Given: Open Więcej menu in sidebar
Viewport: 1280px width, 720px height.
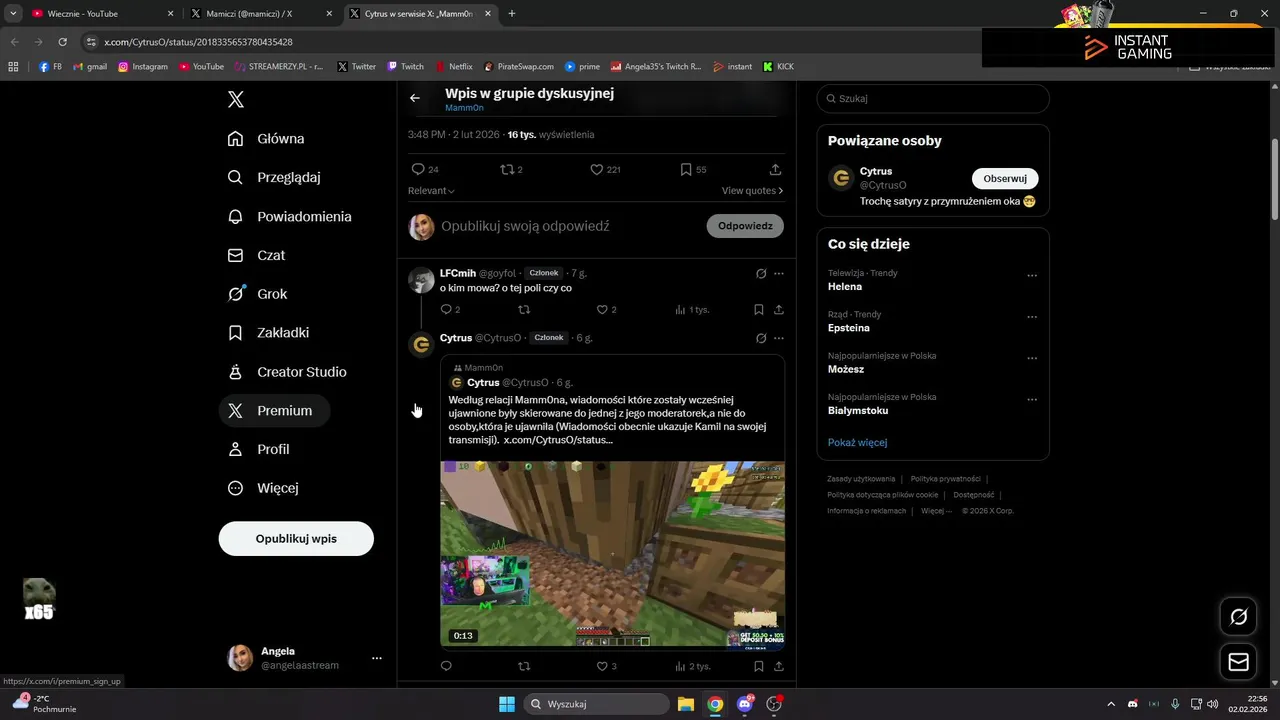Looking at the screenshot, I should tap(263, 488).
